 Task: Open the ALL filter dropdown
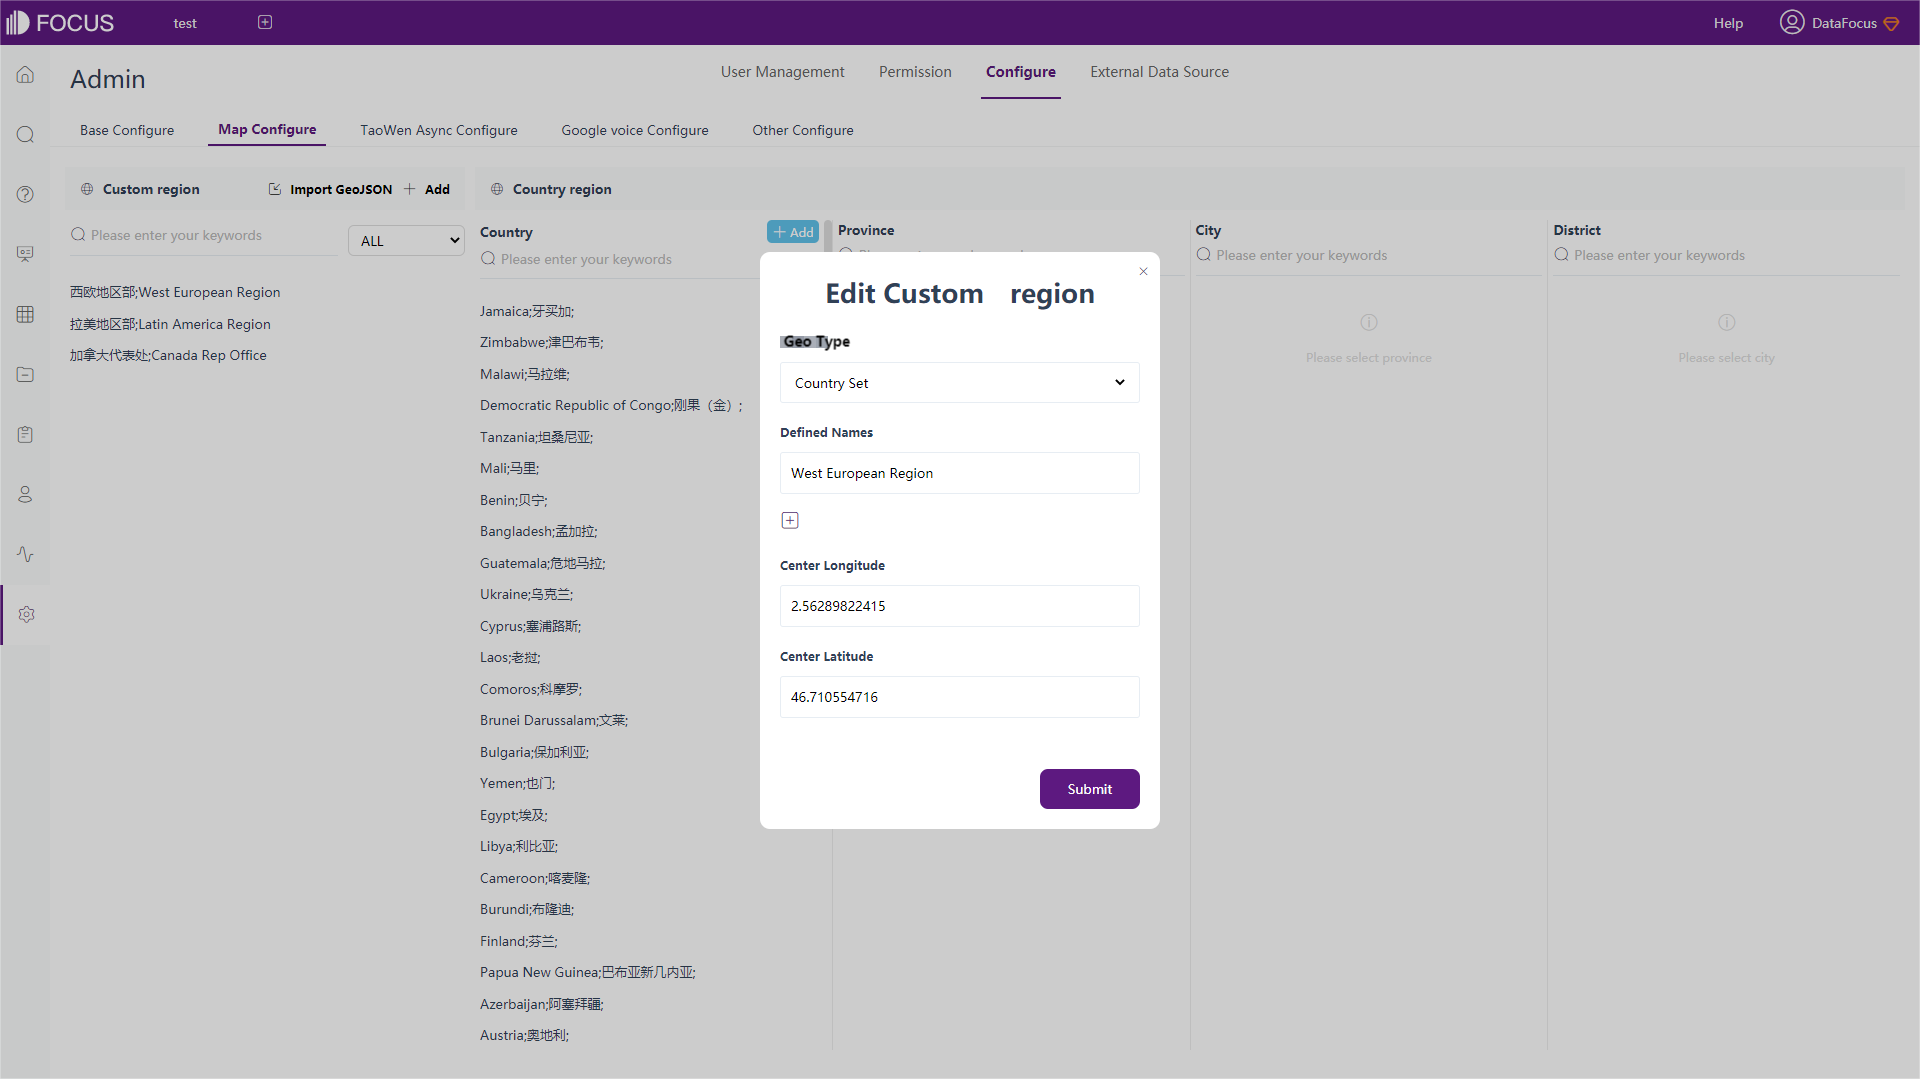click(406, 241)
